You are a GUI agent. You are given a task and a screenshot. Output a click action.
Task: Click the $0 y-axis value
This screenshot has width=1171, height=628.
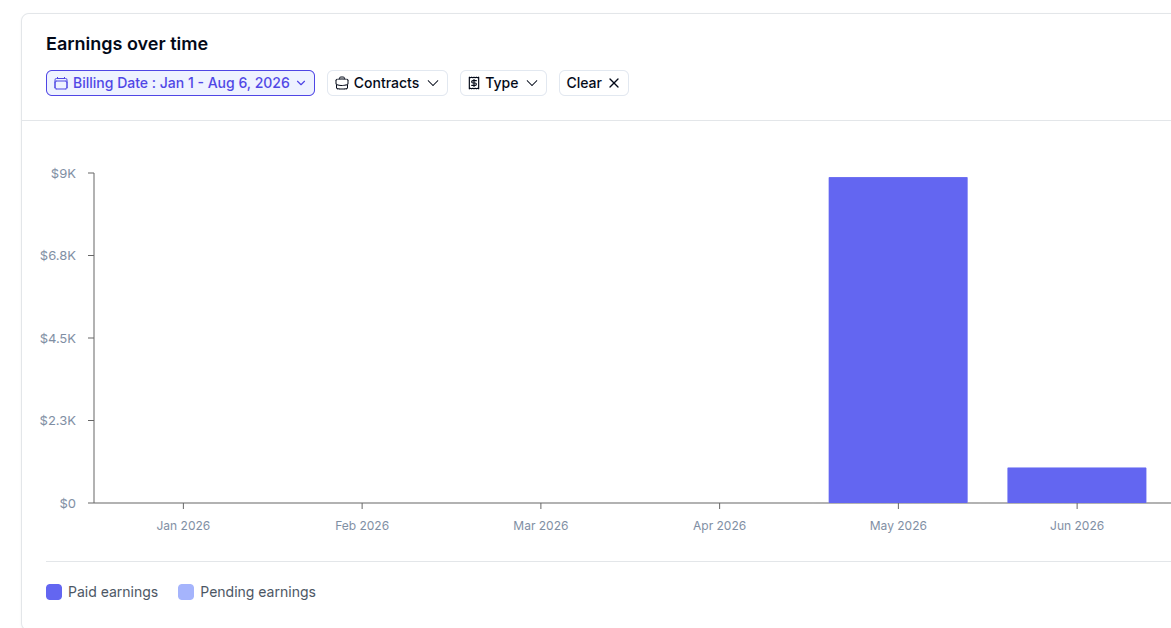(68, 503)
